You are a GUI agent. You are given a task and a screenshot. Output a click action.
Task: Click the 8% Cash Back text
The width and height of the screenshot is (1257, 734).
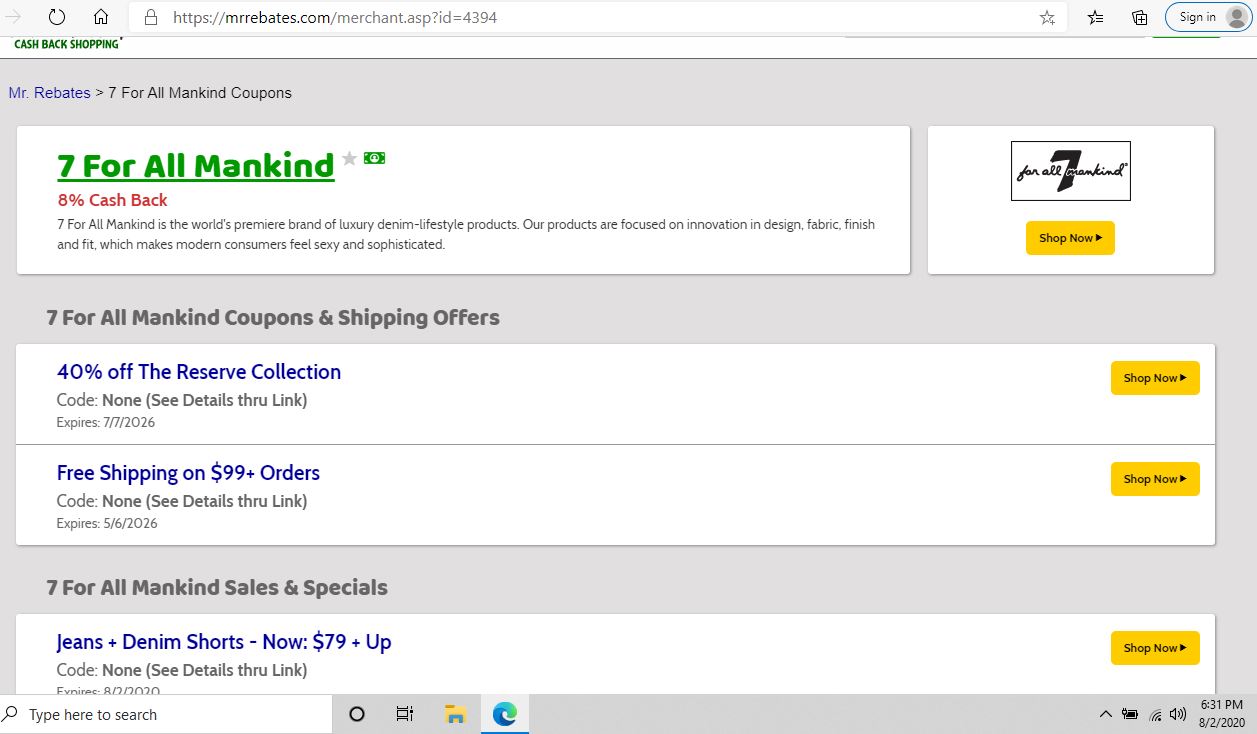112,200
